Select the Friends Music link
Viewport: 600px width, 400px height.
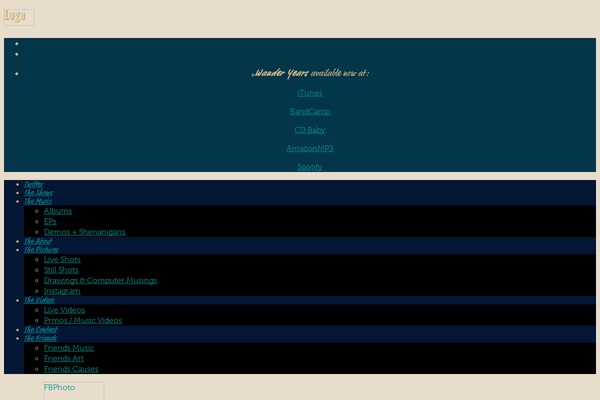coord(69,348)
